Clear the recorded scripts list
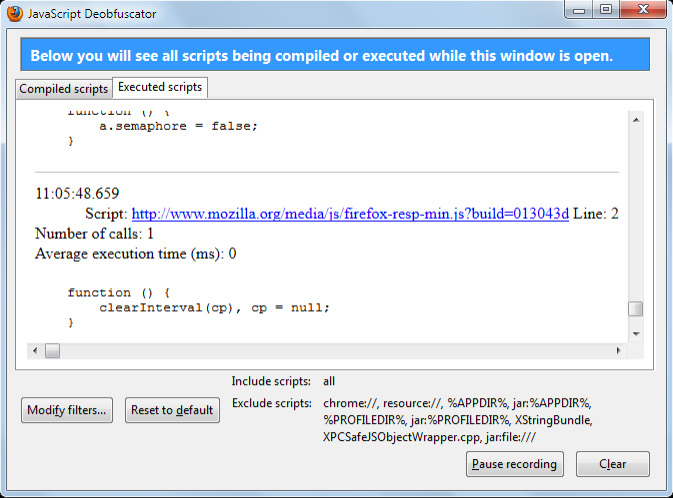The width and height of the screenshot is (673, 498). click(x=612, y=464)
